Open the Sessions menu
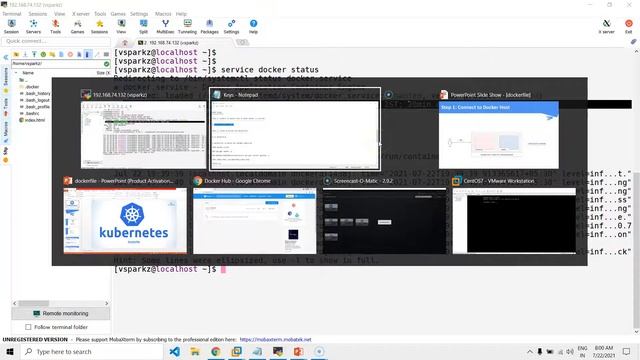Image resolution: width=640 pixels, height=360 pixels. click(x=38, y=14)
